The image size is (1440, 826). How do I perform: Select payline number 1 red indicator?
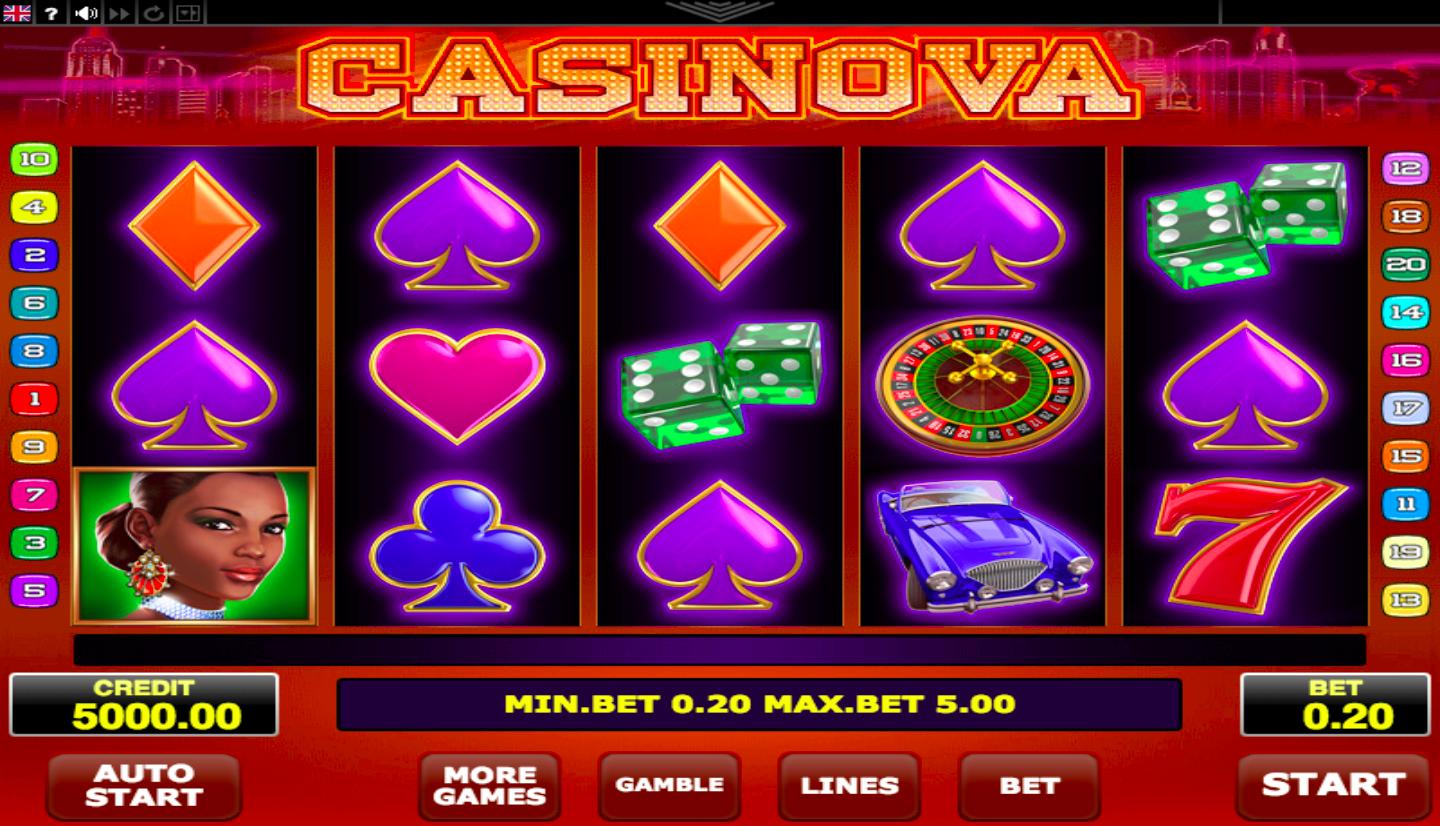coord(34,399)
